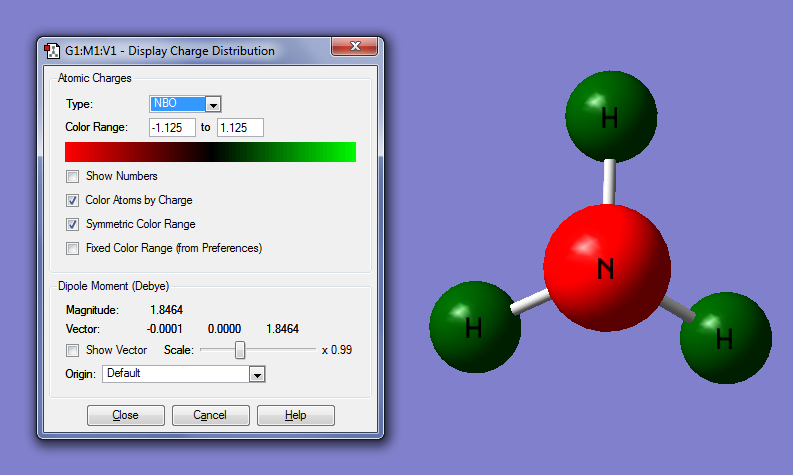Image resolution: width=793 pixels, height=475 pixels.
Task: Open the charge Type dropdown arrow
Action: pyautogui.click(x=213, y=104)
